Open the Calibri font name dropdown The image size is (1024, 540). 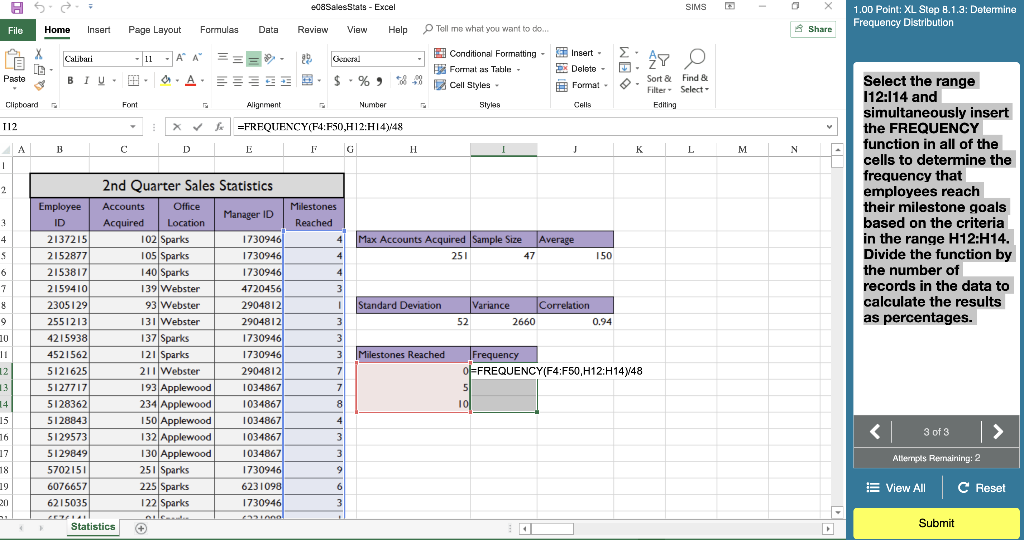pos(137,59)
